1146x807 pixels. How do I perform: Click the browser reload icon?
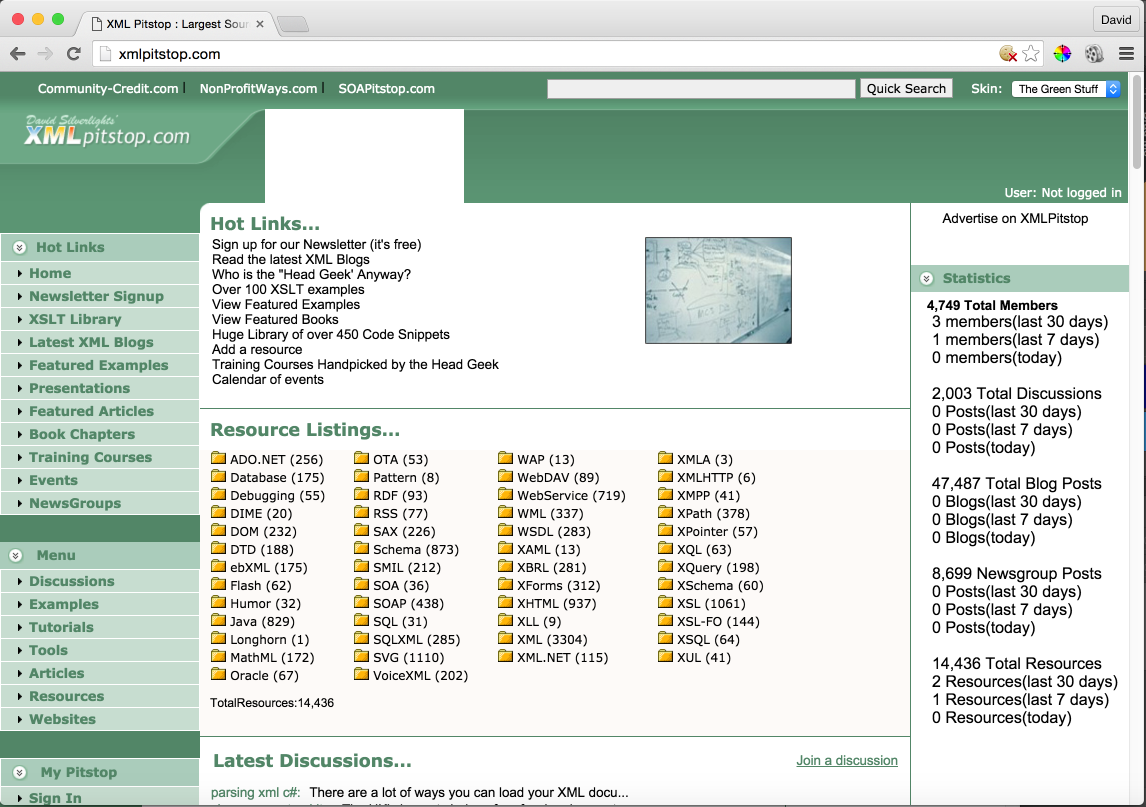pos(73,53)
